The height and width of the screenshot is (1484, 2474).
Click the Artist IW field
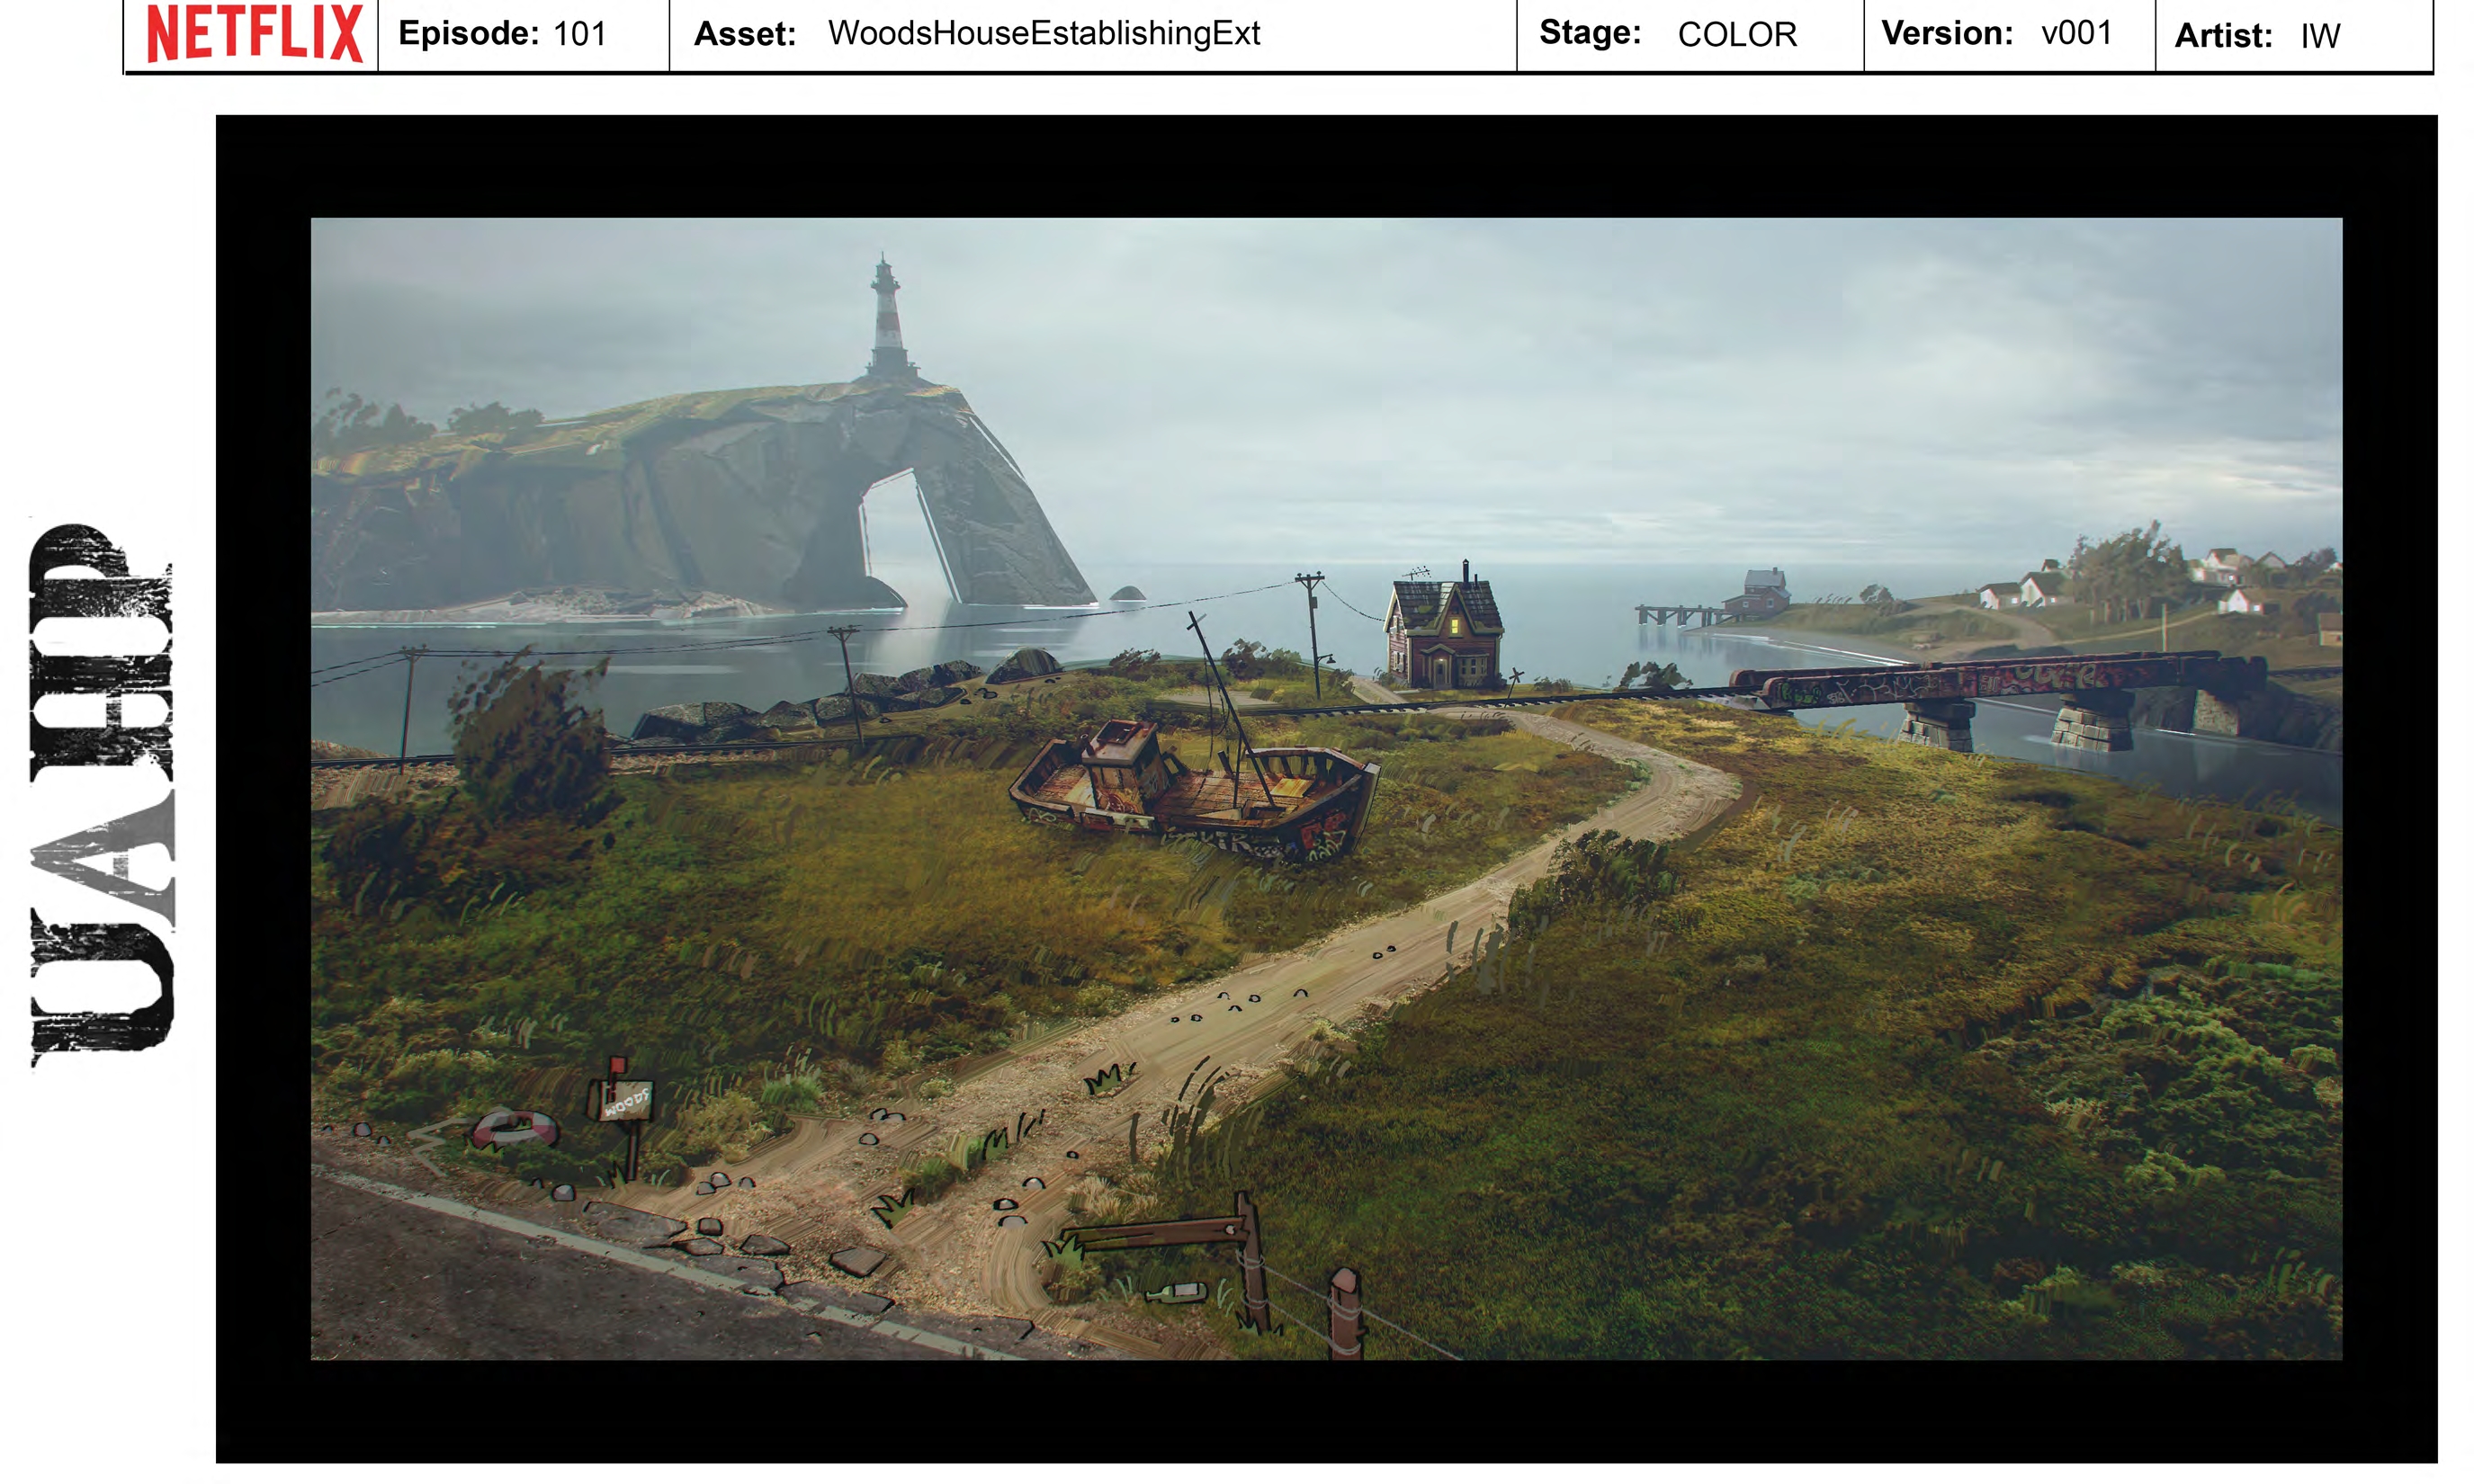point(2319,37)
